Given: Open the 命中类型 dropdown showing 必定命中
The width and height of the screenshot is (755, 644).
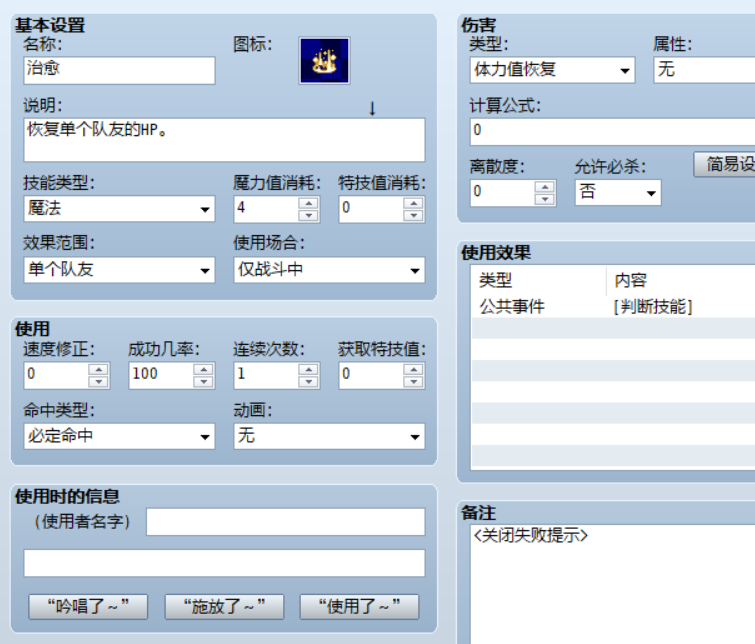Looking at the screenshot, I should [119, 436].
